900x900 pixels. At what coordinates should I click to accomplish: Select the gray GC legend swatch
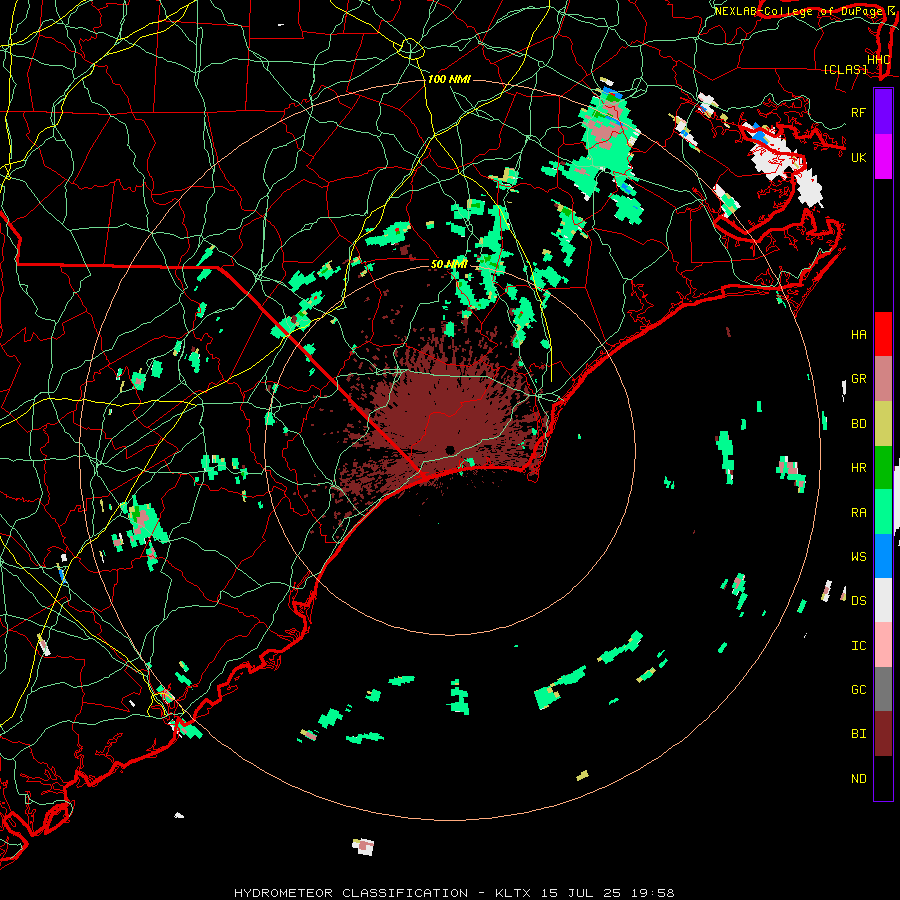[883, 689]
